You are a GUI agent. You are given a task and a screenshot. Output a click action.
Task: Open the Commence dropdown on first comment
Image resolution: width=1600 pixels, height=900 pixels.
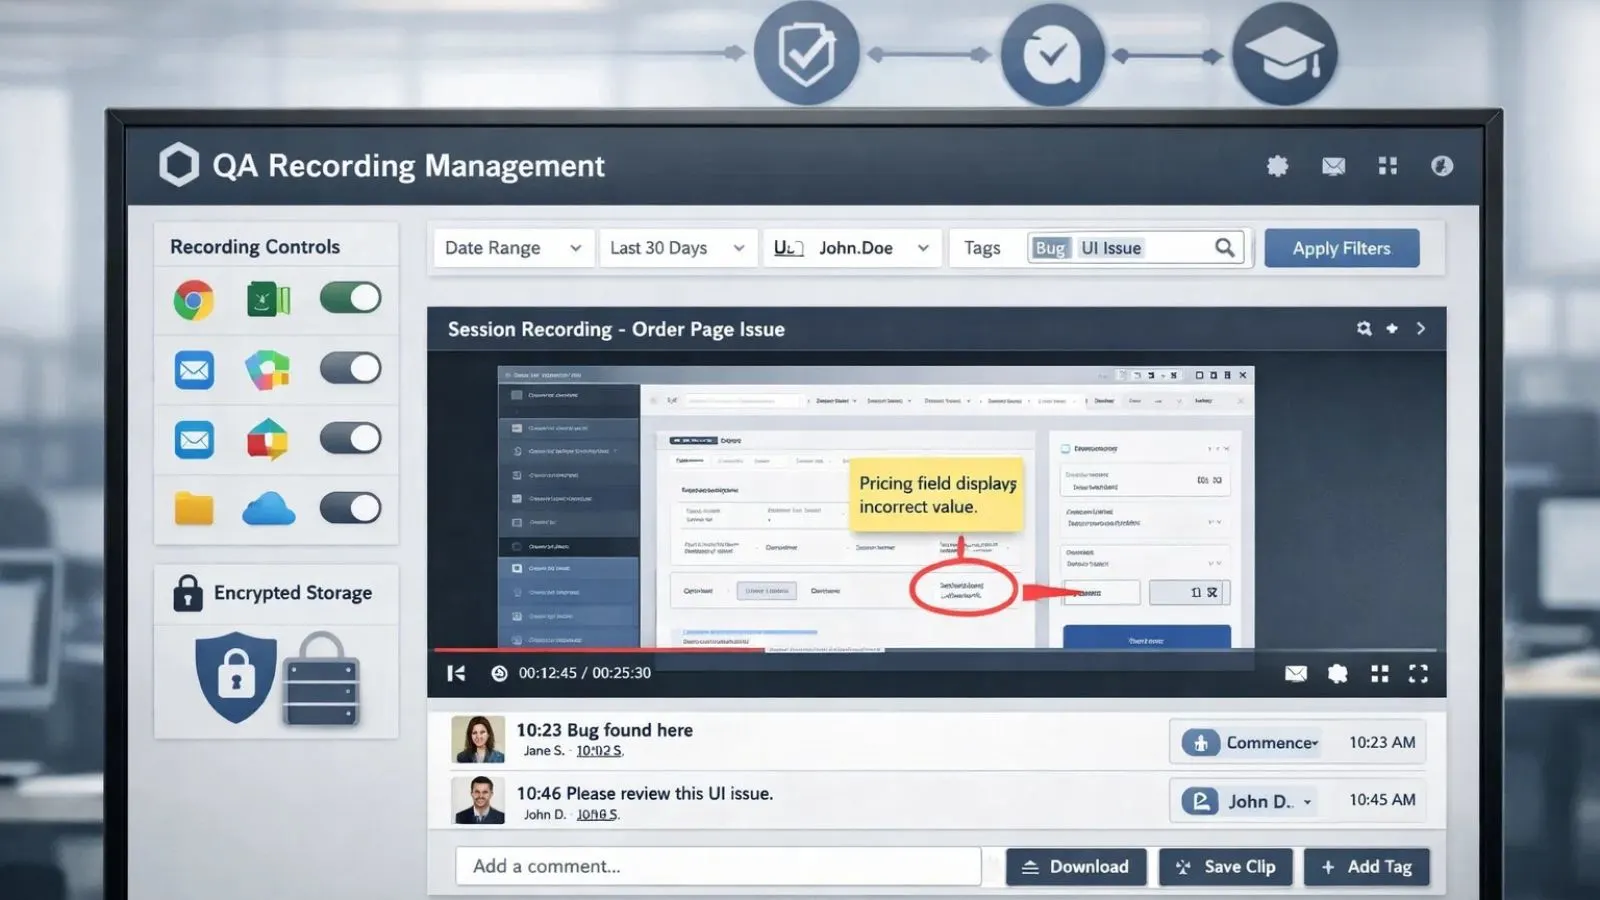point(1251,743)
